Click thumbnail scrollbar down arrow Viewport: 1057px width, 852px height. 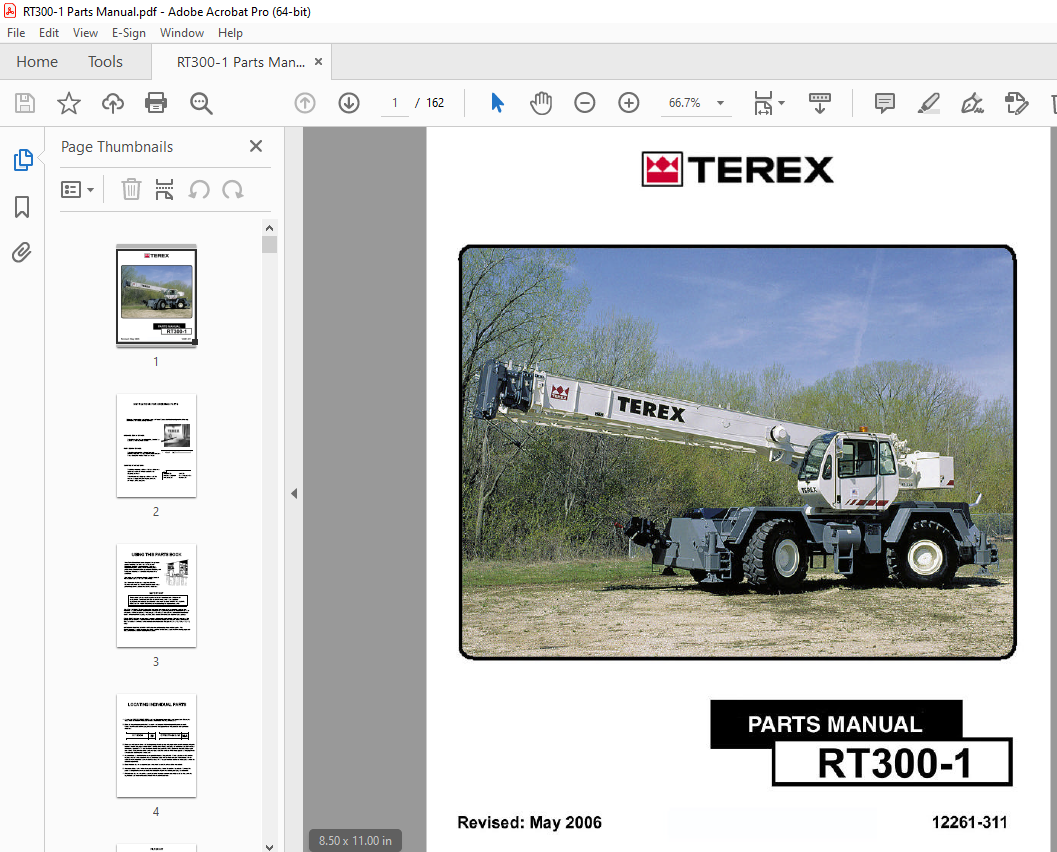270,847
